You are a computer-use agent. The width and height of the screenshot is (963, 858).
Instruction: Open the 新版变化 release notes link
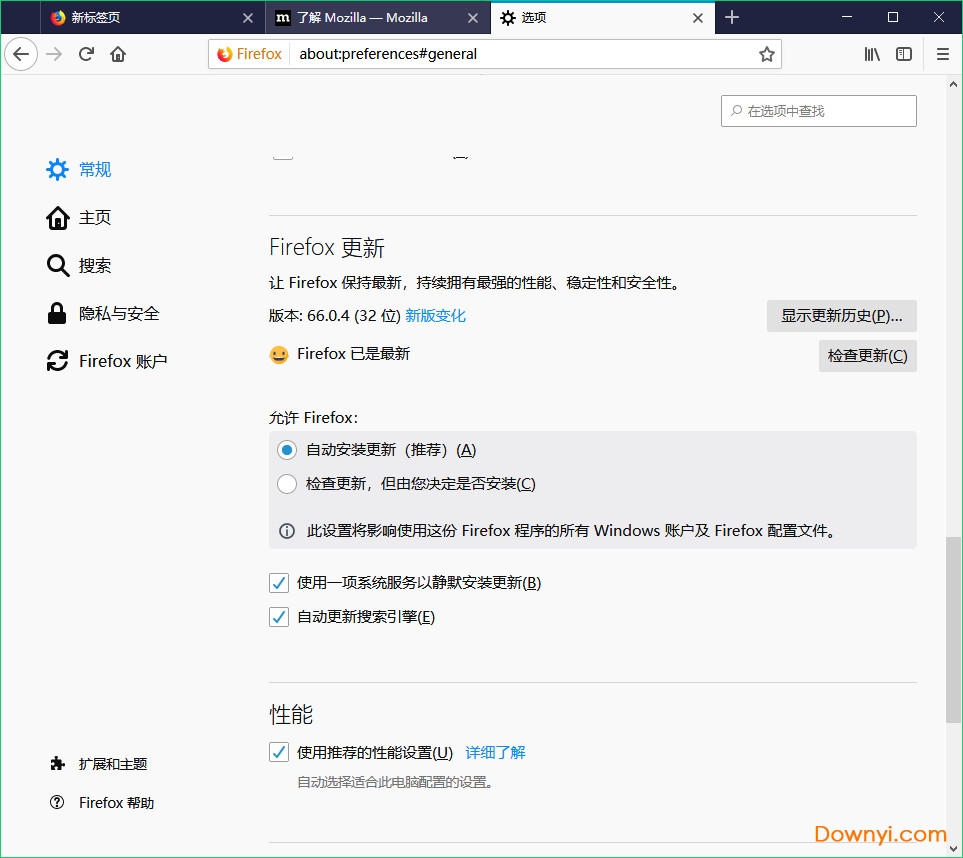pos(435,316)
